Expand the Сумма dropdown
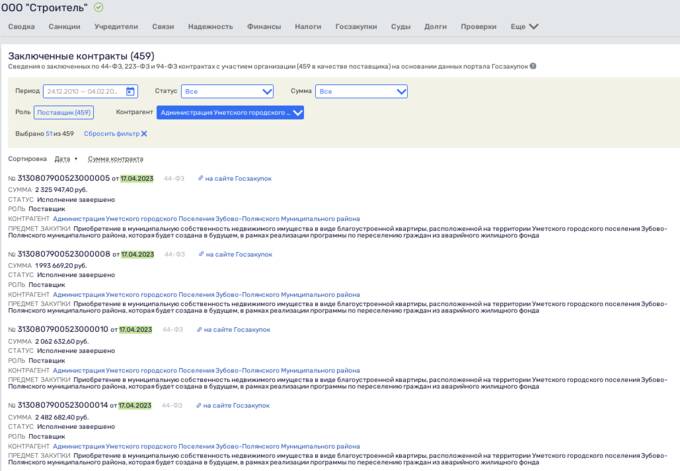 [x=361, y=92]
